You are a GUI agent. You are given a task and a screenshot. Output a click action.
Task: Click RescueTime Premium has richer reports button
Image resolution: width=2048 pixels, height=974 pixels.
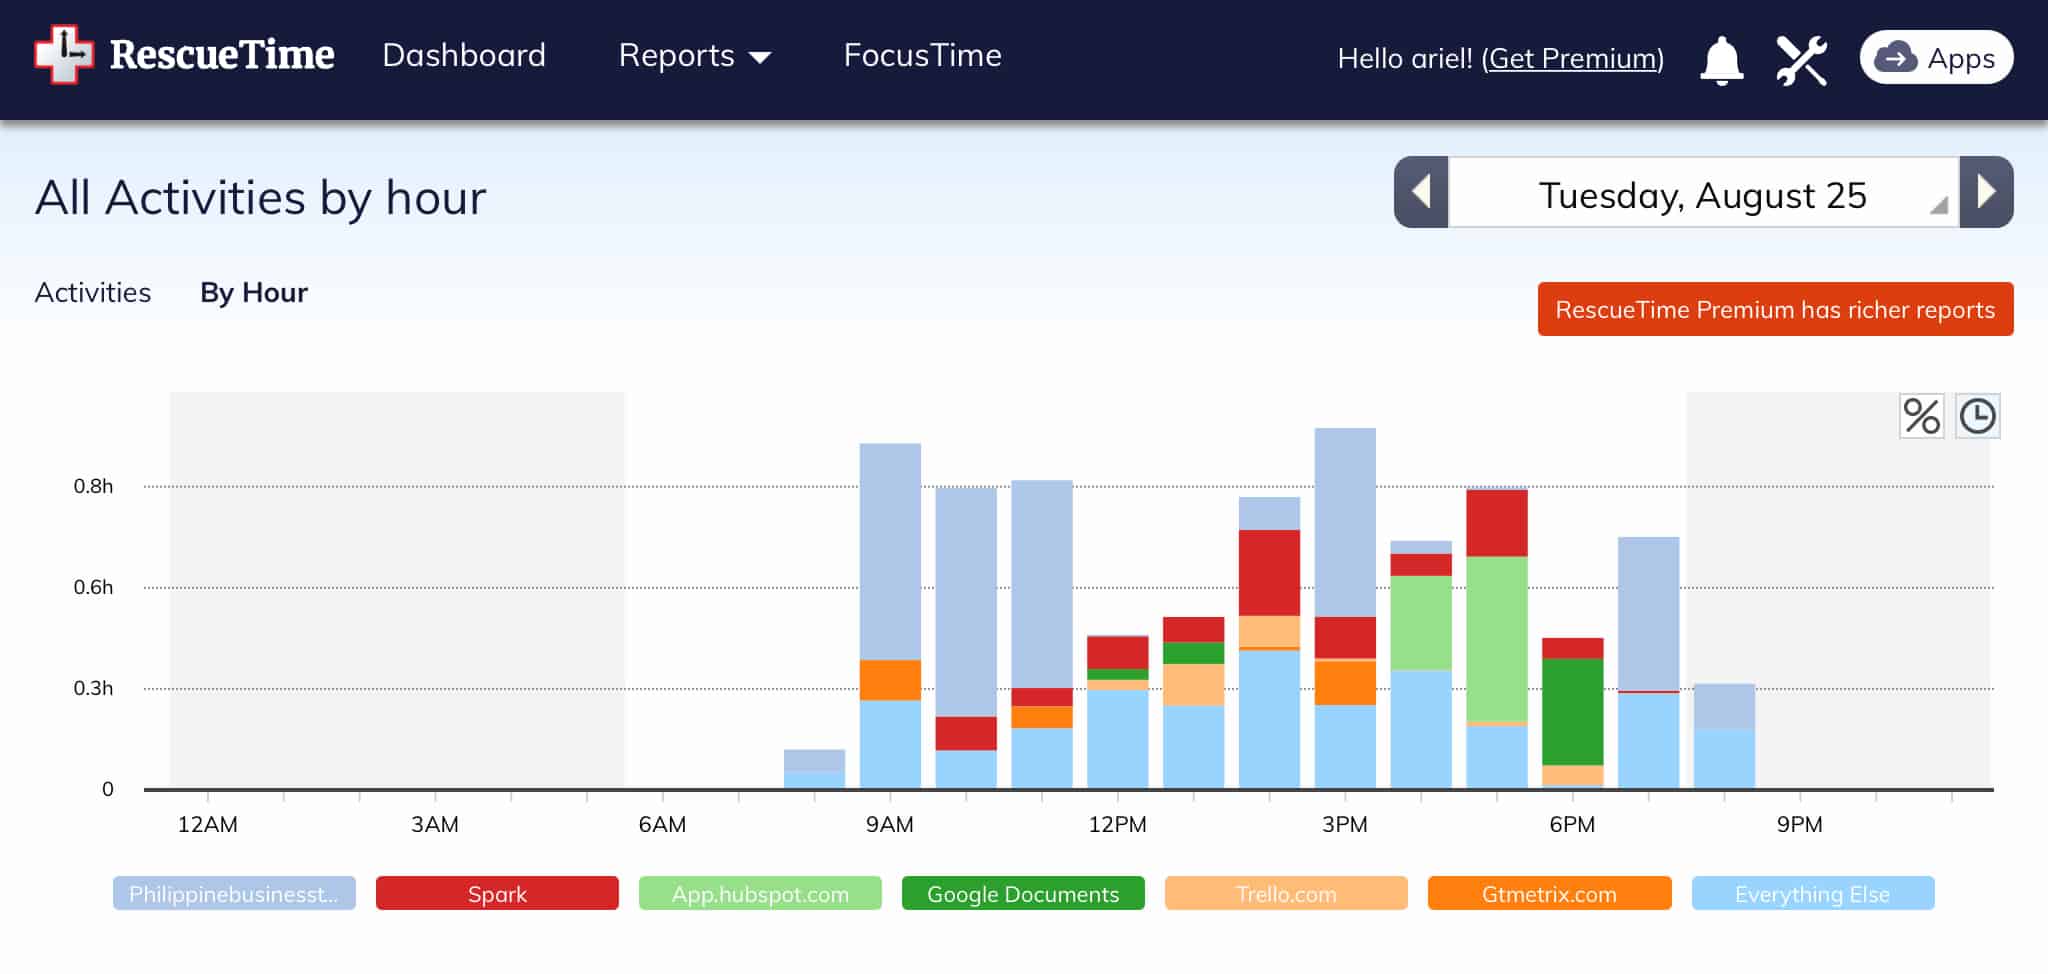pyautogui.click(x=1775, y=309)
